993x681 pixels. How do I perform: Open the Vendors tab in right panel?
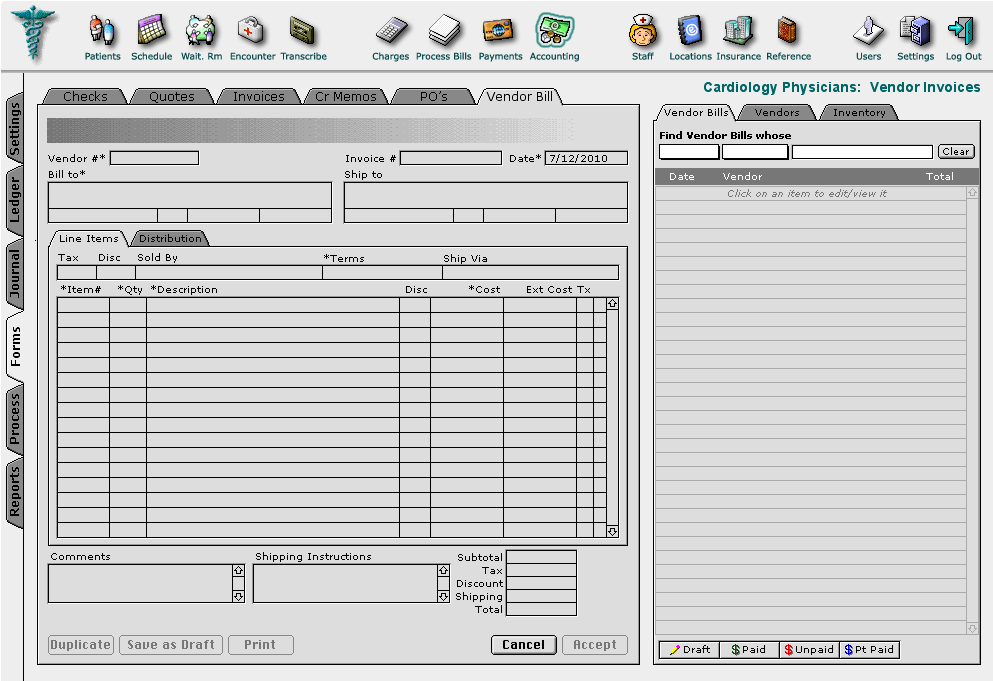776,112
